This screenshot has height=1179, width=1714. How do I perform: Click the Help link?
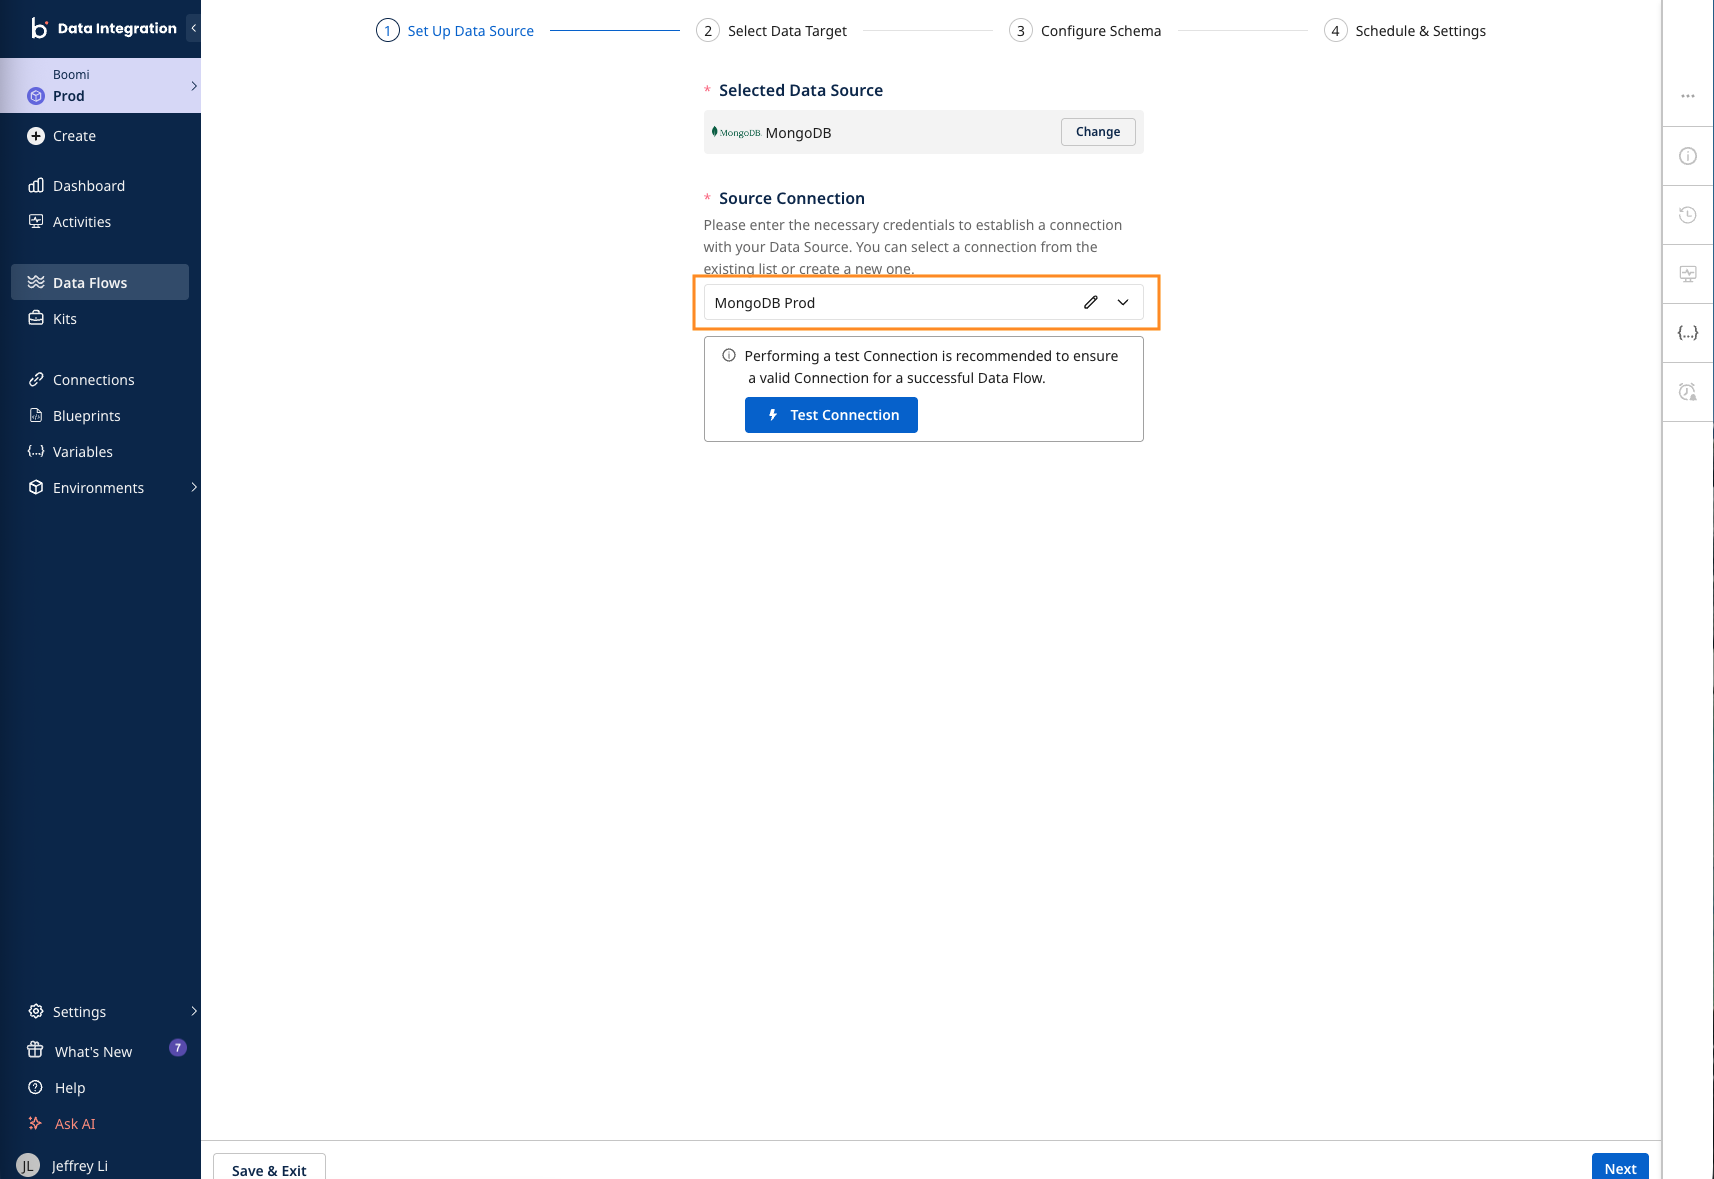point(70,1088)
